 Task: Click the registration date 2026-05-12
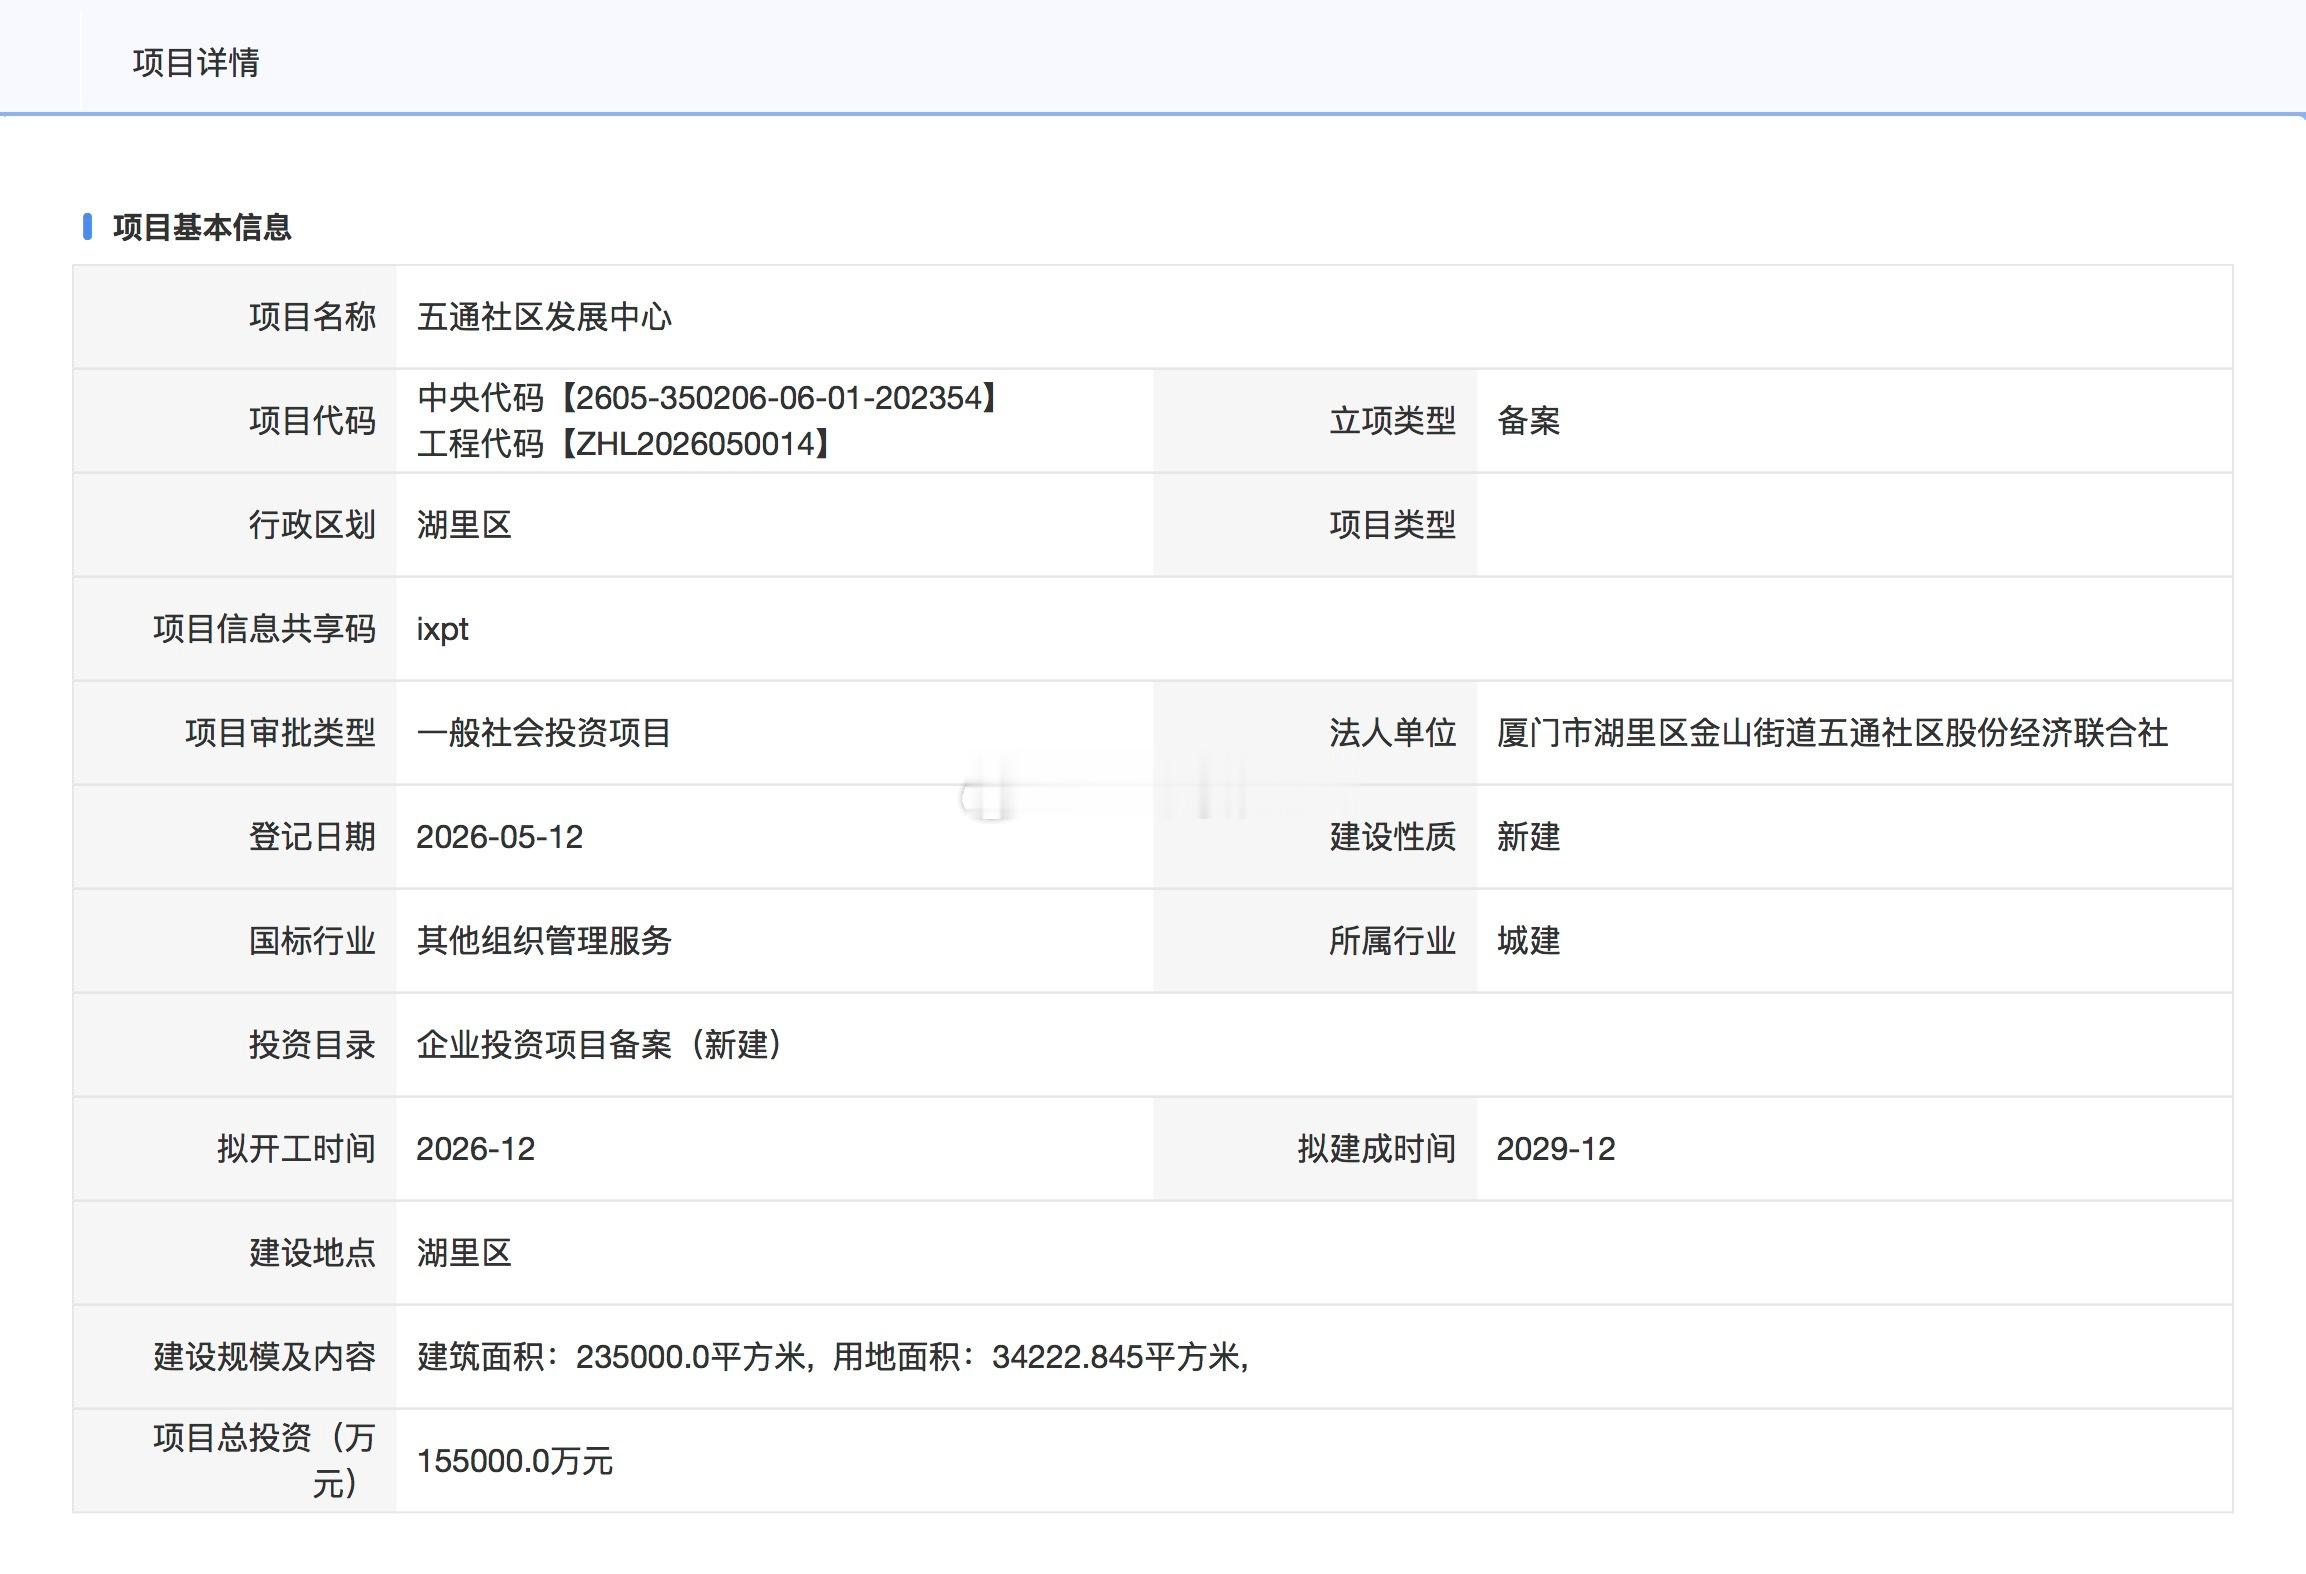click(x=499, y=837)
